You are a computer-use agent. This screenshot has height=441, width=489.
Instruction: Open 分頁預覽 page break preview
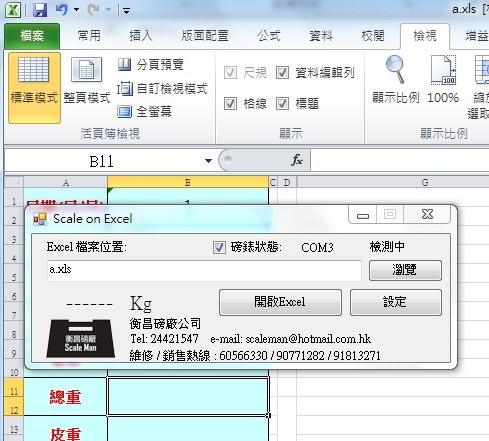tap(150, 65)
